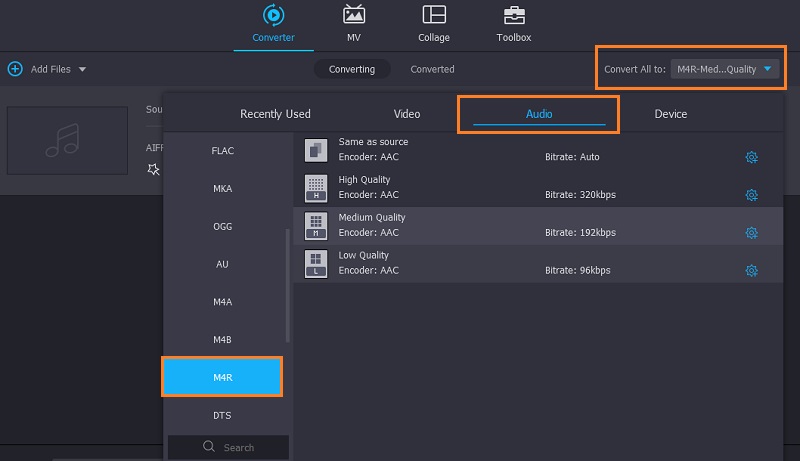Open the MV module icon
This screenshot has width=800, height=461.
point(354,16)
